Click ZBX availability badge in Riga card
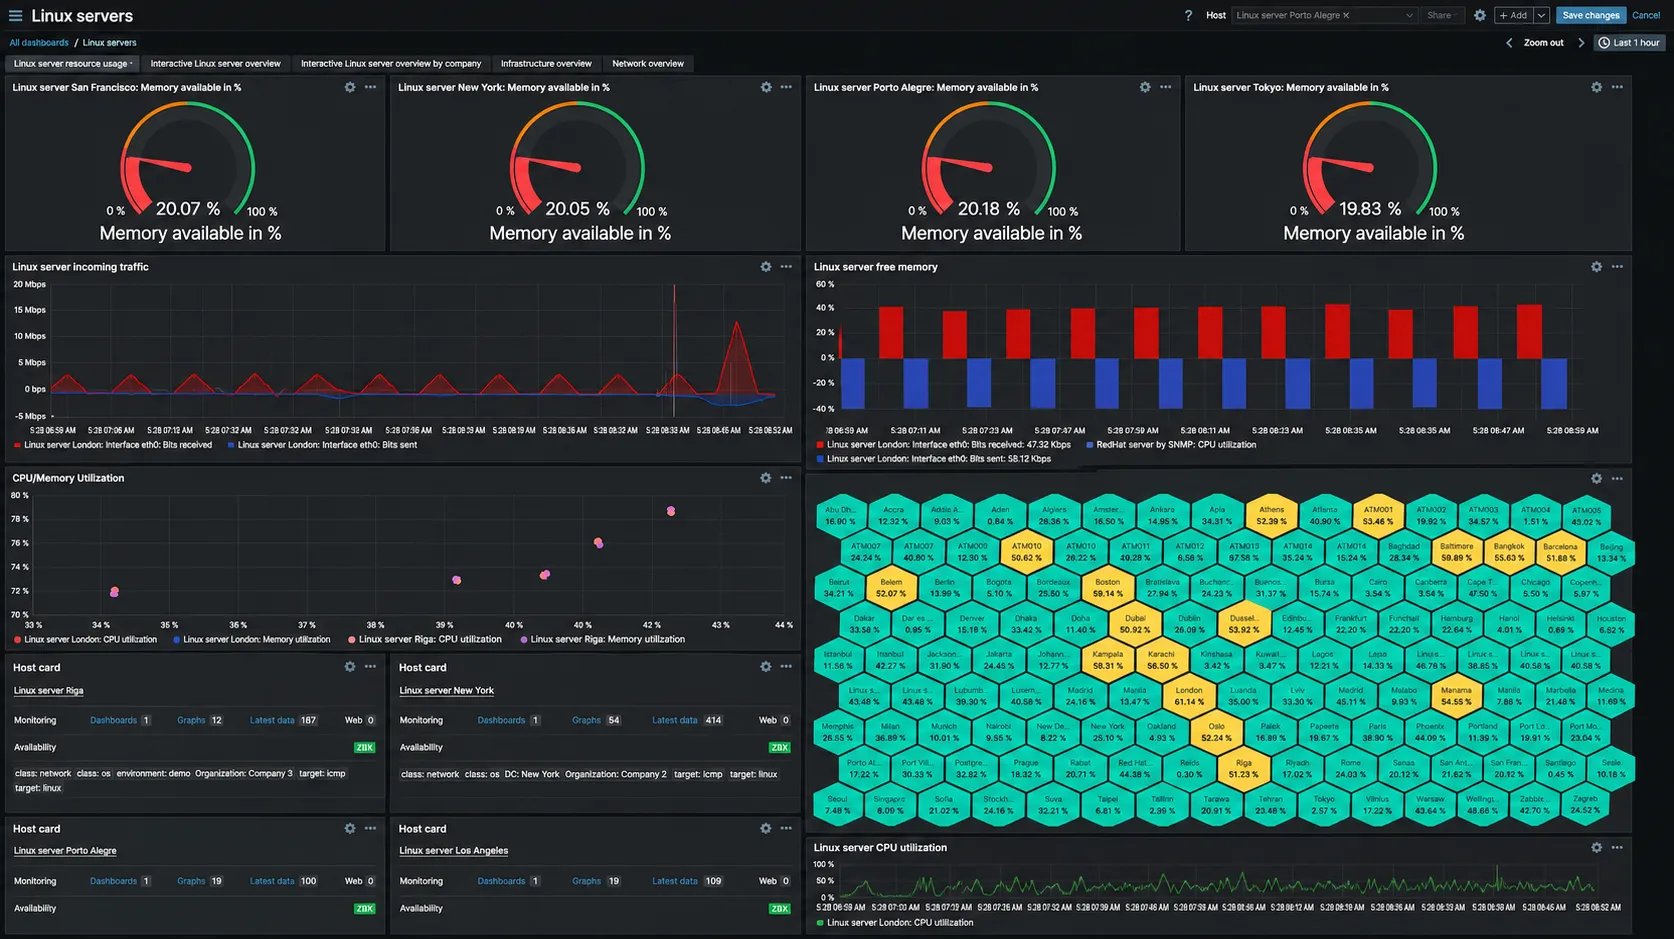The image size is (1674, 939). pos(364,748)
